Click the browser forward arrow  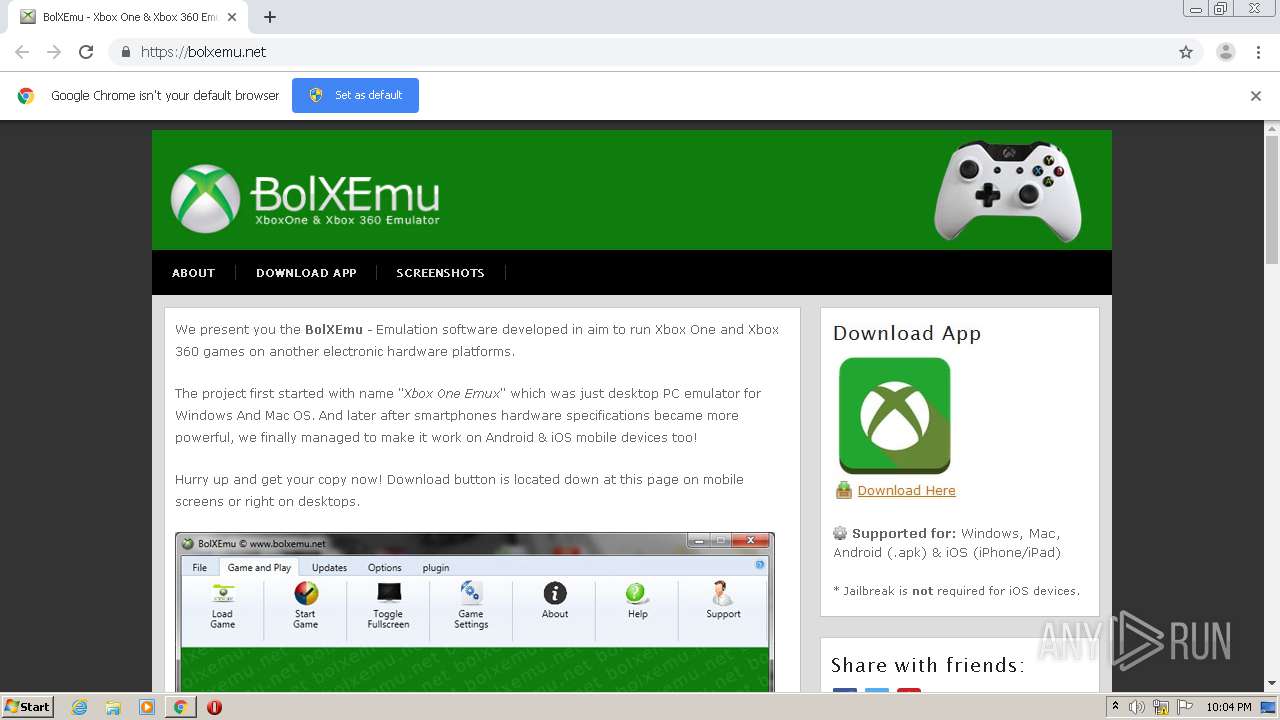click(54, 52)
